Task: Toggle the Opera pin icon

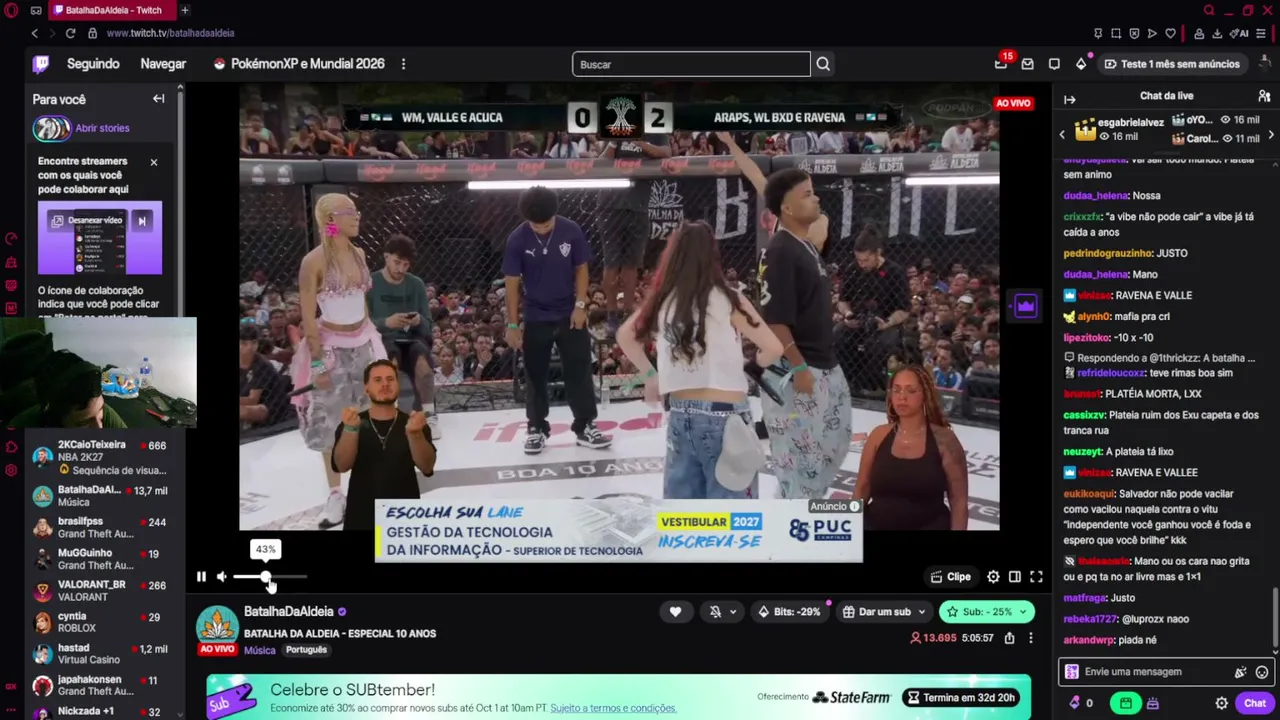Action: coord(1098,33)
